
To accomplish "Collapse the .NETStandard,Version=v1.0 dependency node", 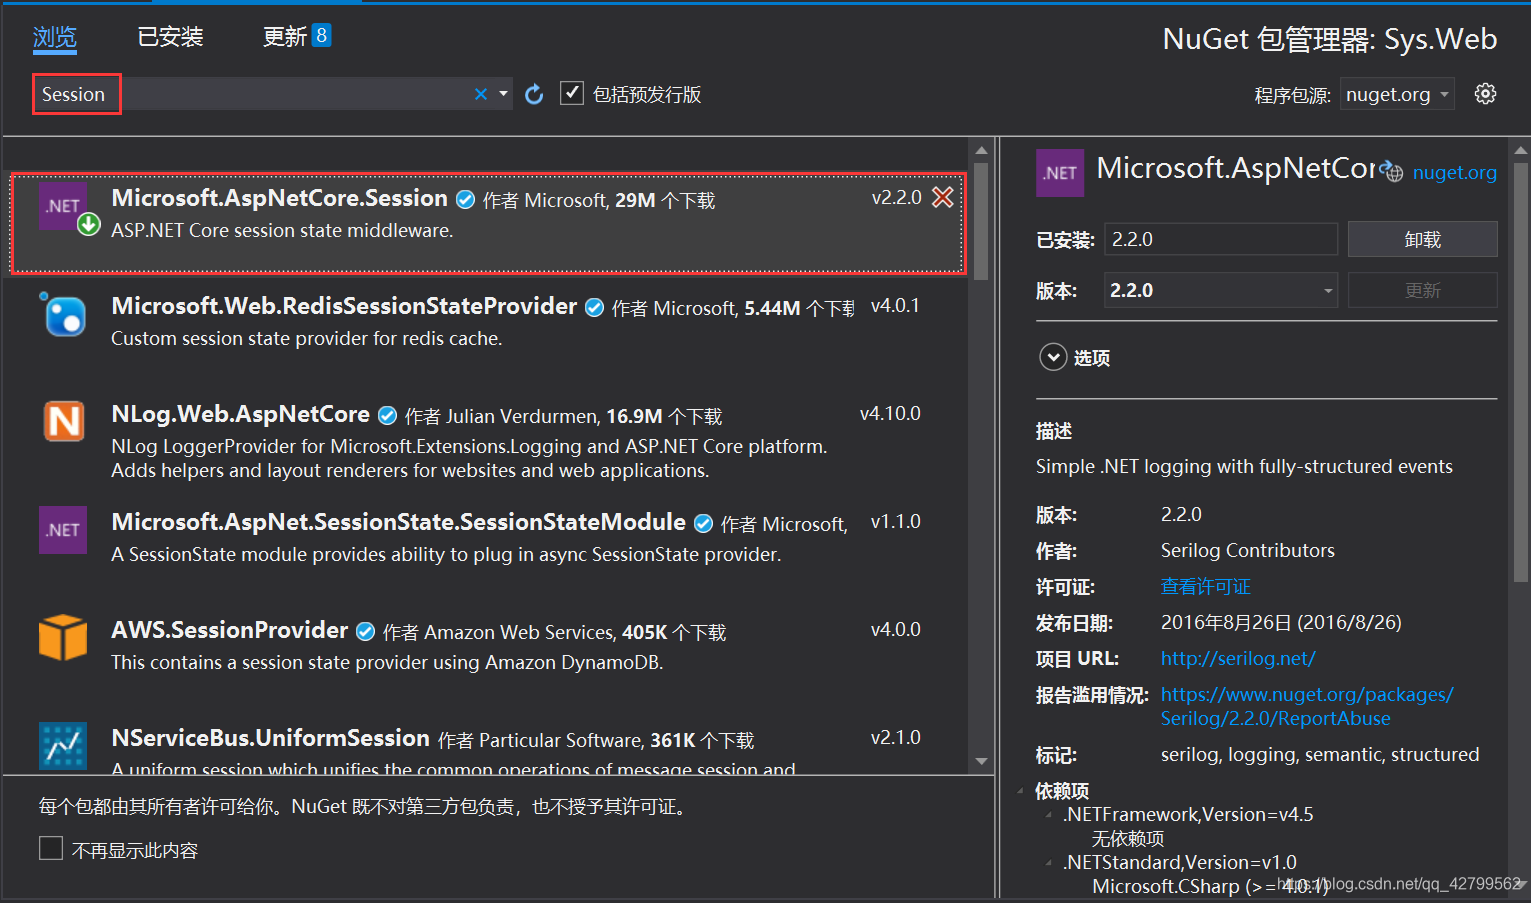I will (1048, 863).
